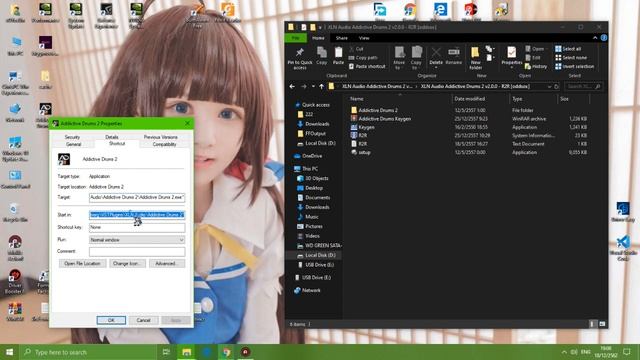The height and width of the screenshot is (360, 640).
Task: Click the Refresh button beside address bar
Action: tap(556, 87)
